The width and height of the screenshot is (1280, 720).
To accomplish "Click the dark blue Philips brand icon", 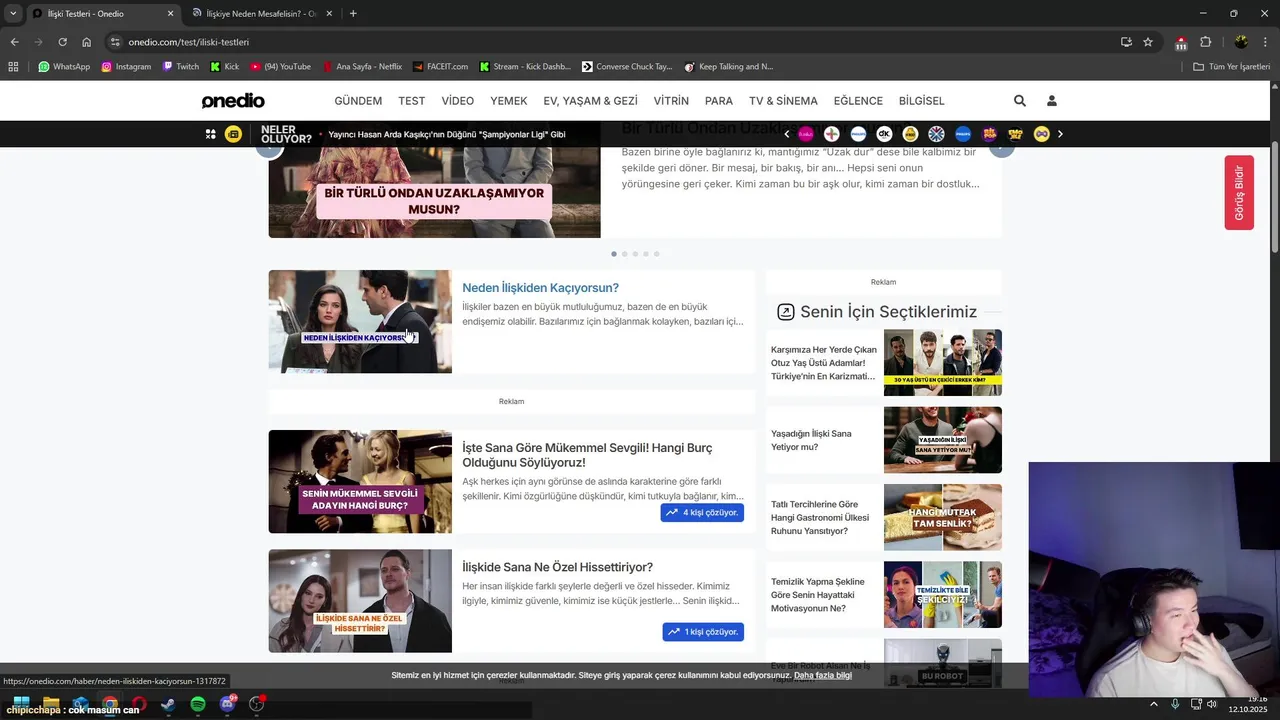I will point(963,134).
